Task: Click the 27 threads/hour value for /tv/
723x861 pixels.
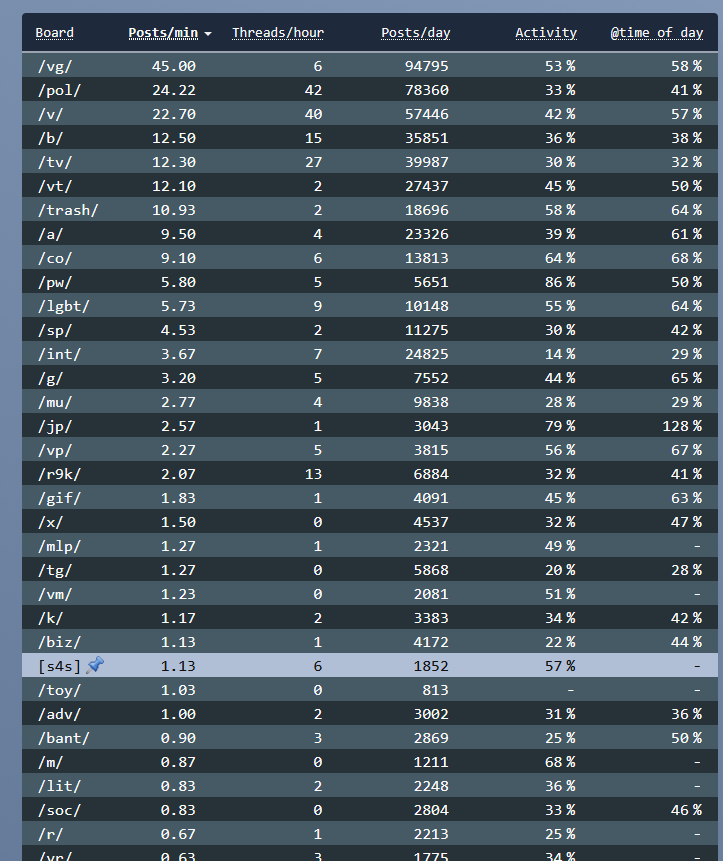Action: coord(313,162)
